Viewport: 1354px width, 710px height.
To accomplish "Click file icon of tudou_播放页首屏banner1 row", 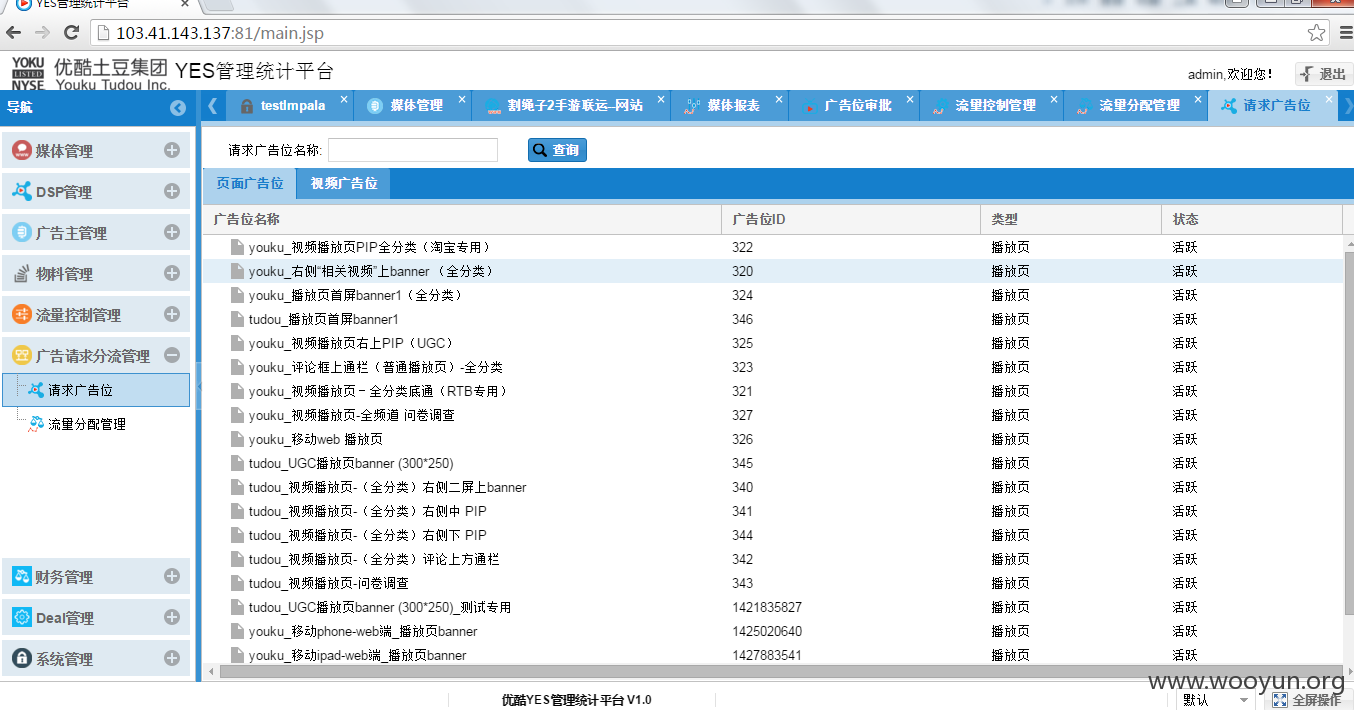I will point(237,319).
